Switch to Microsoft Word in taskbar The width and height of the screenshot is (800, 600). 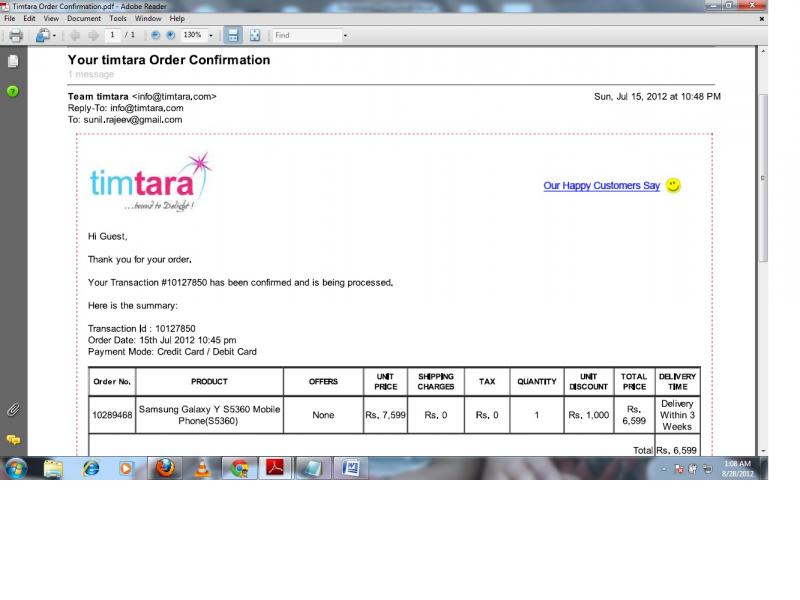click(x=351, y=468)
